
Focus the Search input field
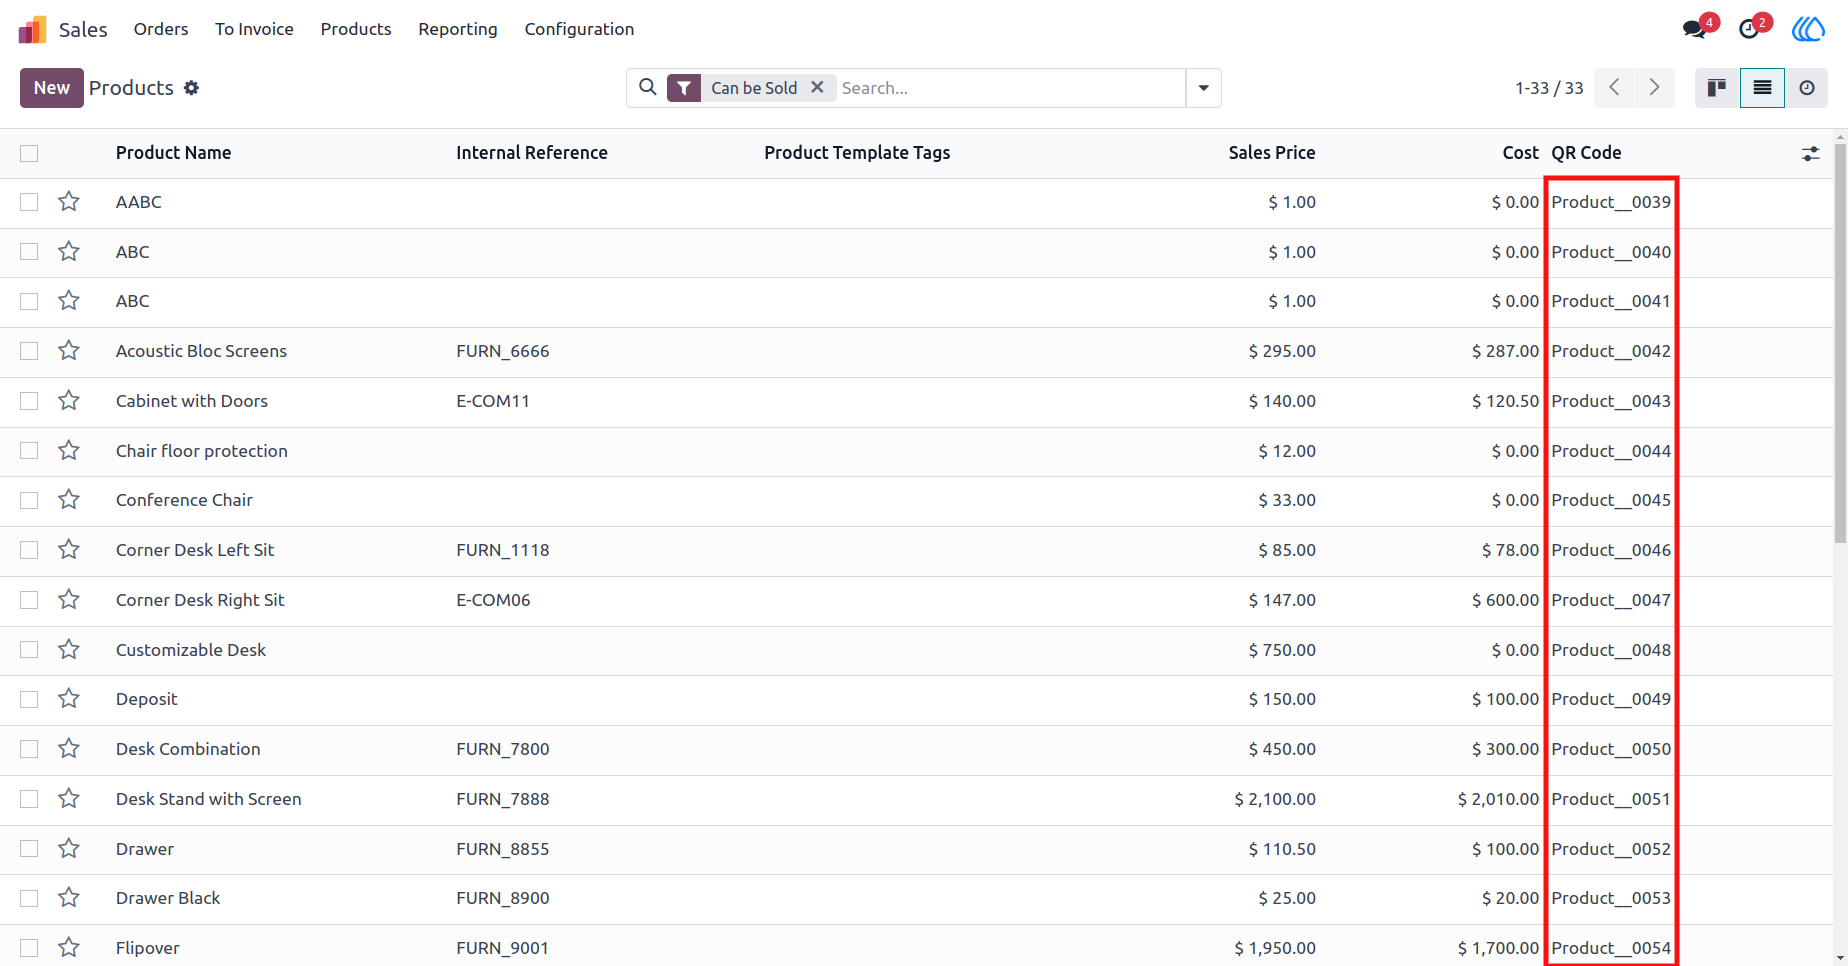pos(1010,88)
